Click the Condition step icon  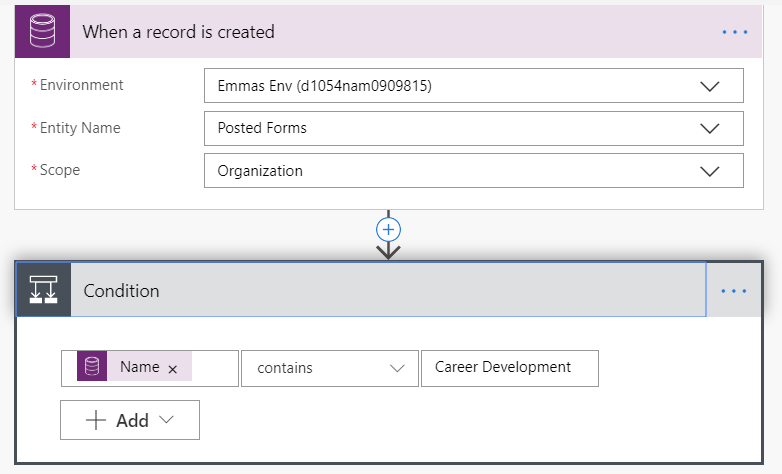pyautogui.click(x=44, y=291)
